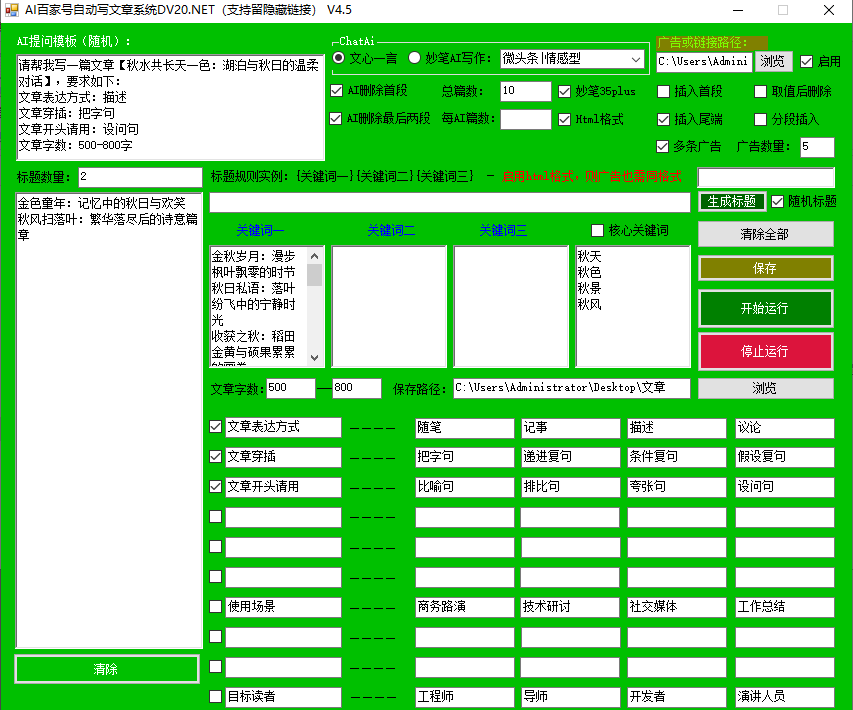853x710 pixels.
Task: Click the app icon in the title bar
Action: [x=11, y=10]
